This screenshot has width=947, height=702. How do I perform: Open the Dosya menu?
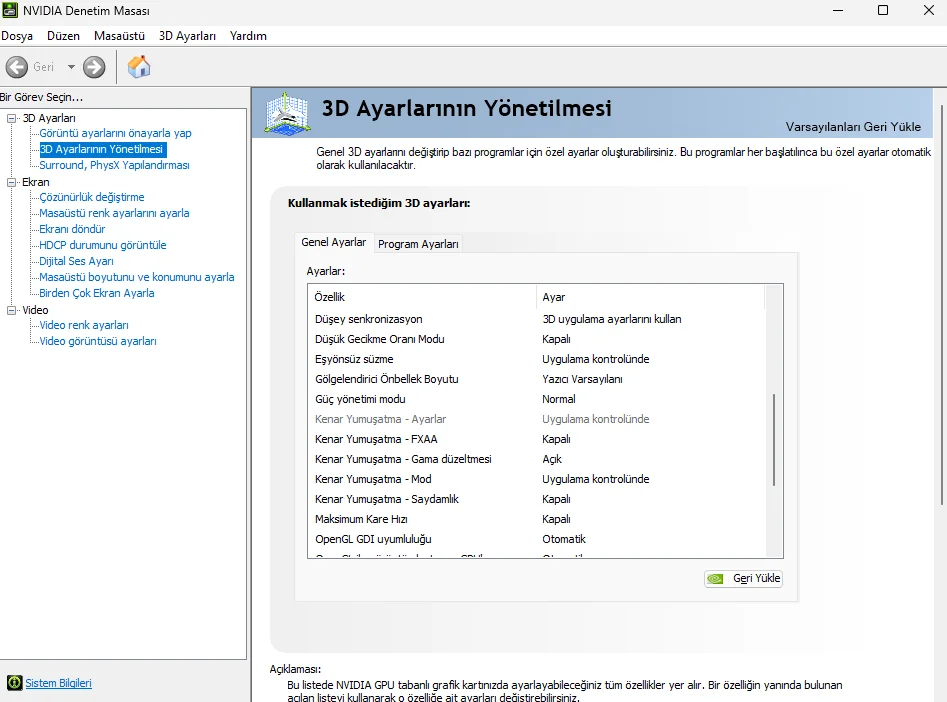pyautogui.click(x=17, y=36)
